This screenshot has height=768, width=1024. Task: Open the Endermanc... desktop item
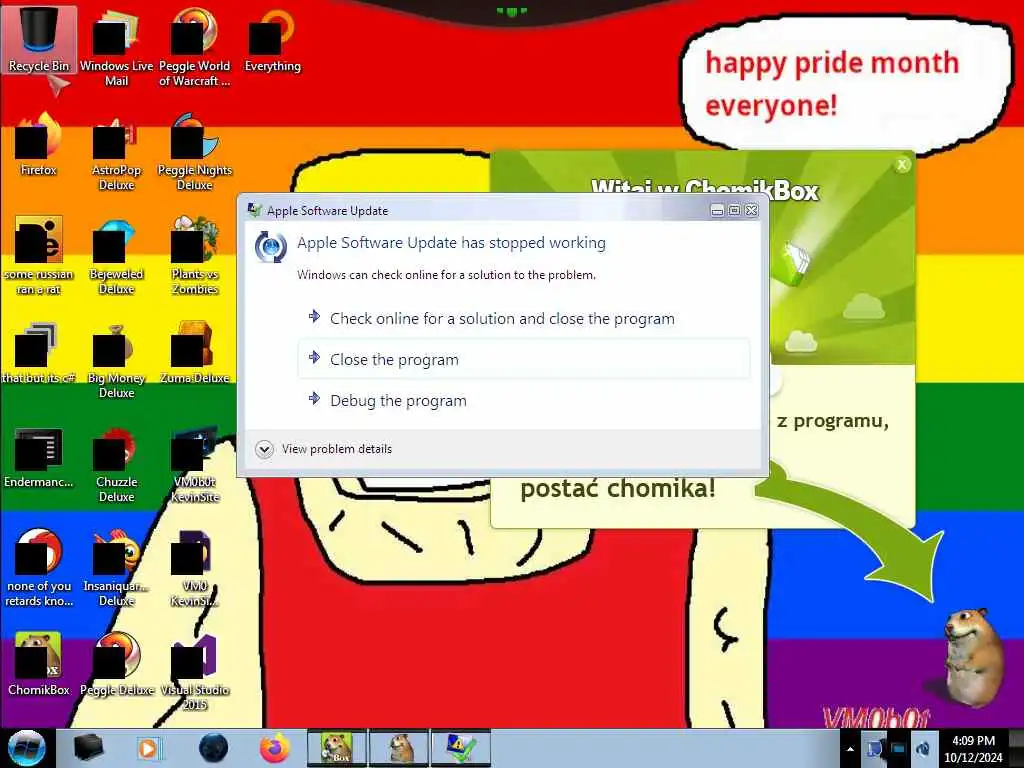(39, 456)
